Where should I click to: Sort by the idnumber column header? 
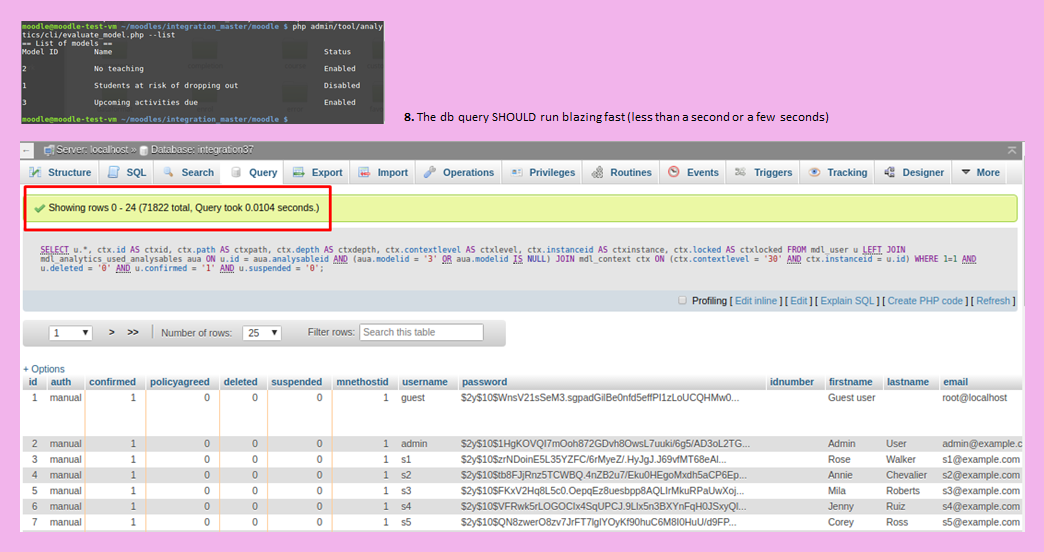(792, 382)
